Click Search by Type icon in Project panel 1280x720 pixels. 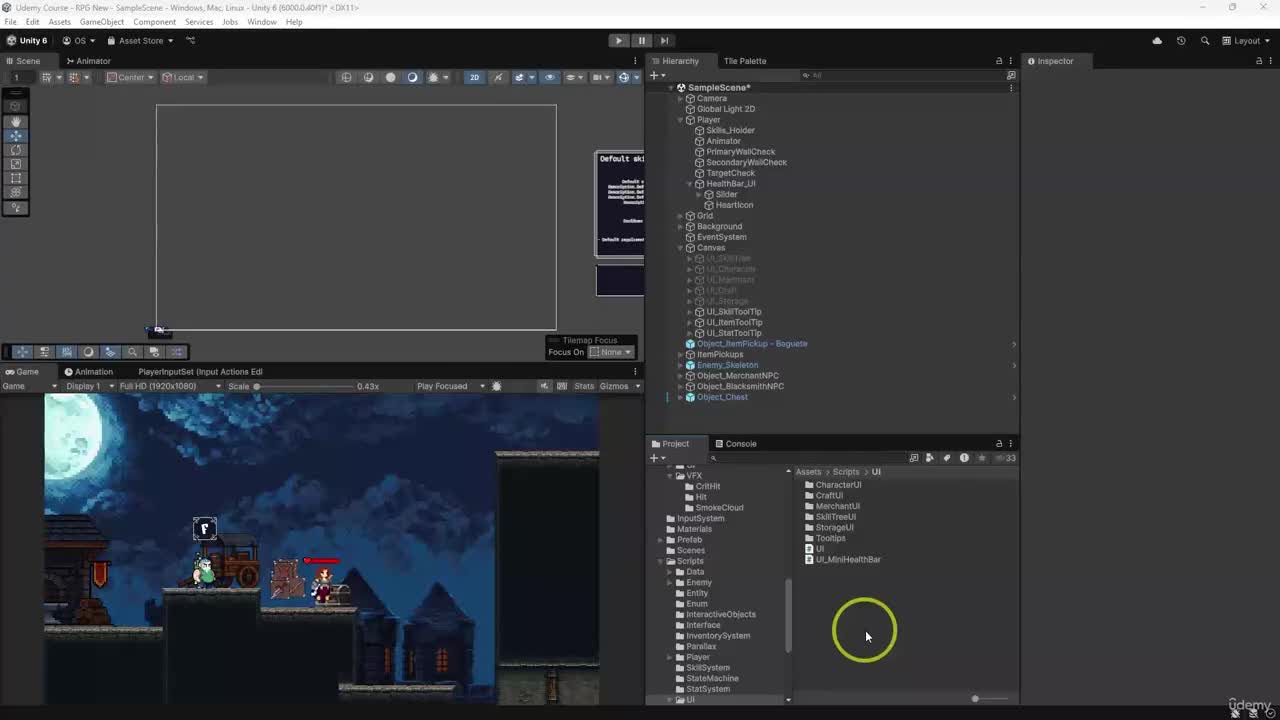pos(930,458)
